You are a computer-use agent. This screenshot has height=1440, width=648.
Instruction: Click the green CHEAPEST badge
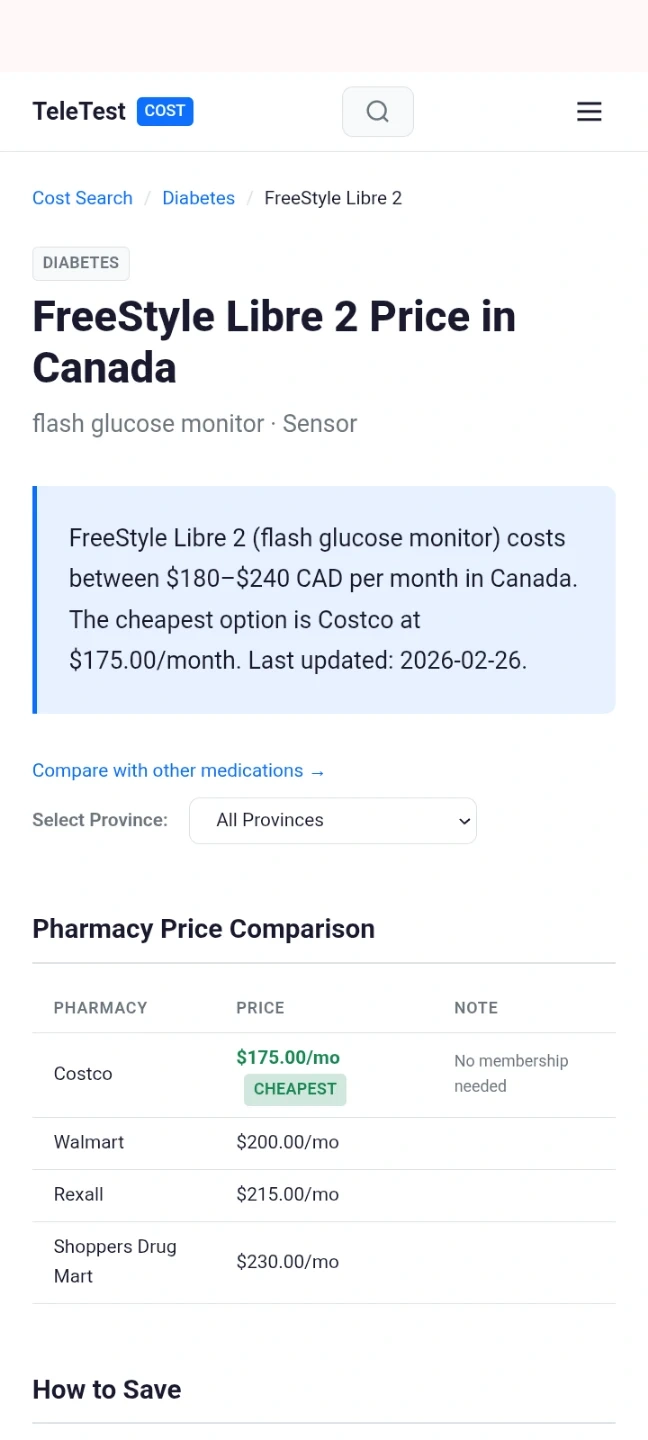click(295, 1089)
